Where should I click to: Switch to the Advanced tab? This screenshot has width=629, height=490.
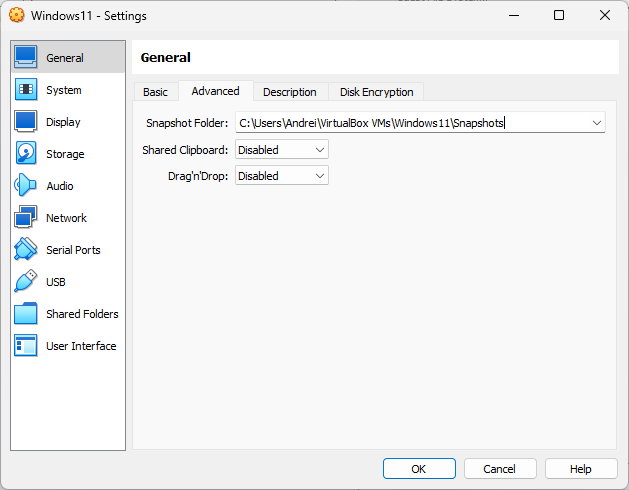coord(215,91)
